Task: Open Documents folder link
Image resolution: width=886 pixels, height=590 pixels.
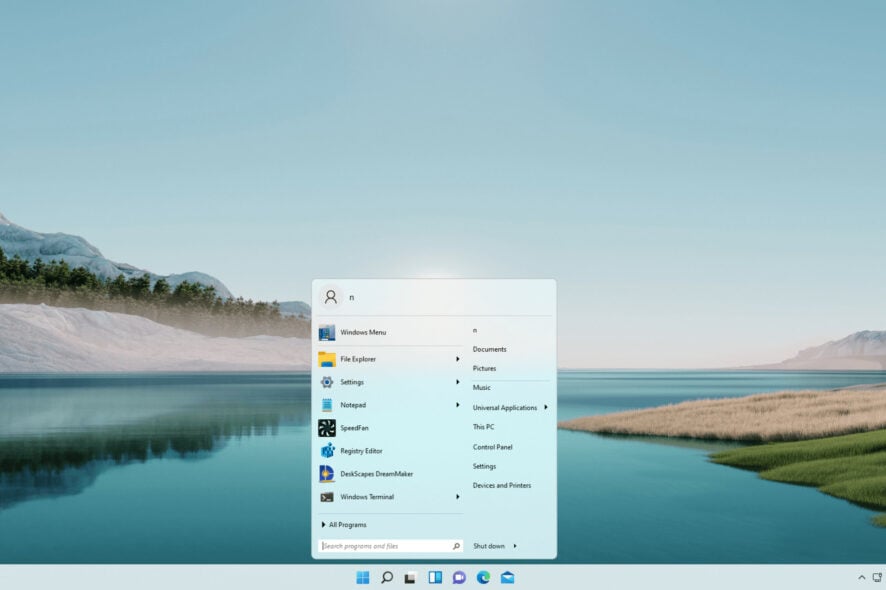Action: click(489, 349)
